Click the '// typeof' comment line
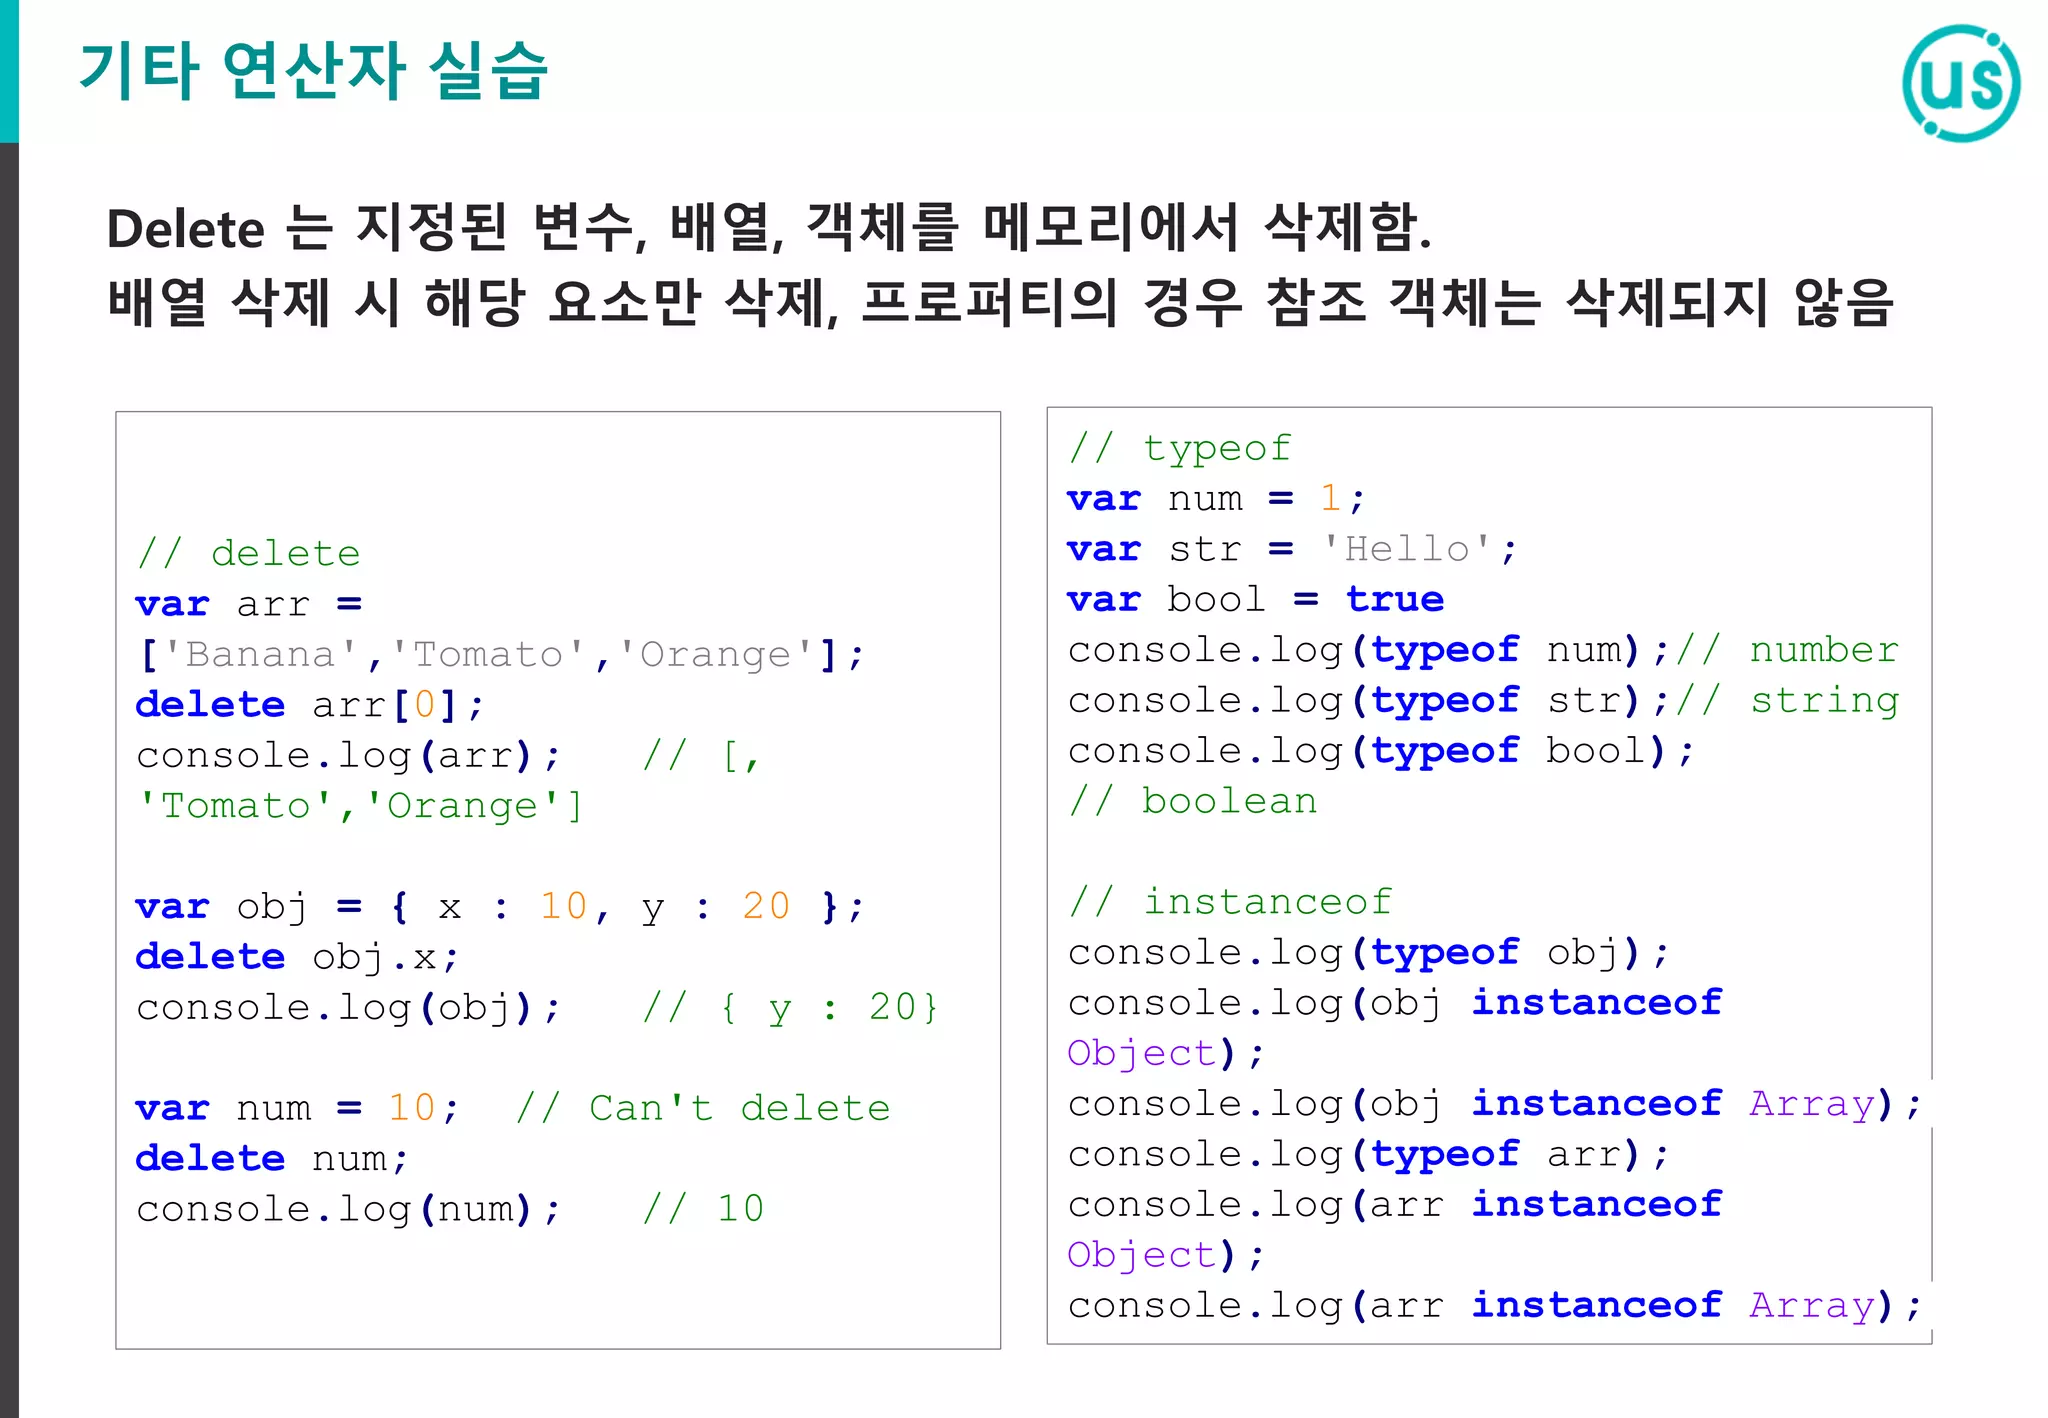 click(1180, 447)
